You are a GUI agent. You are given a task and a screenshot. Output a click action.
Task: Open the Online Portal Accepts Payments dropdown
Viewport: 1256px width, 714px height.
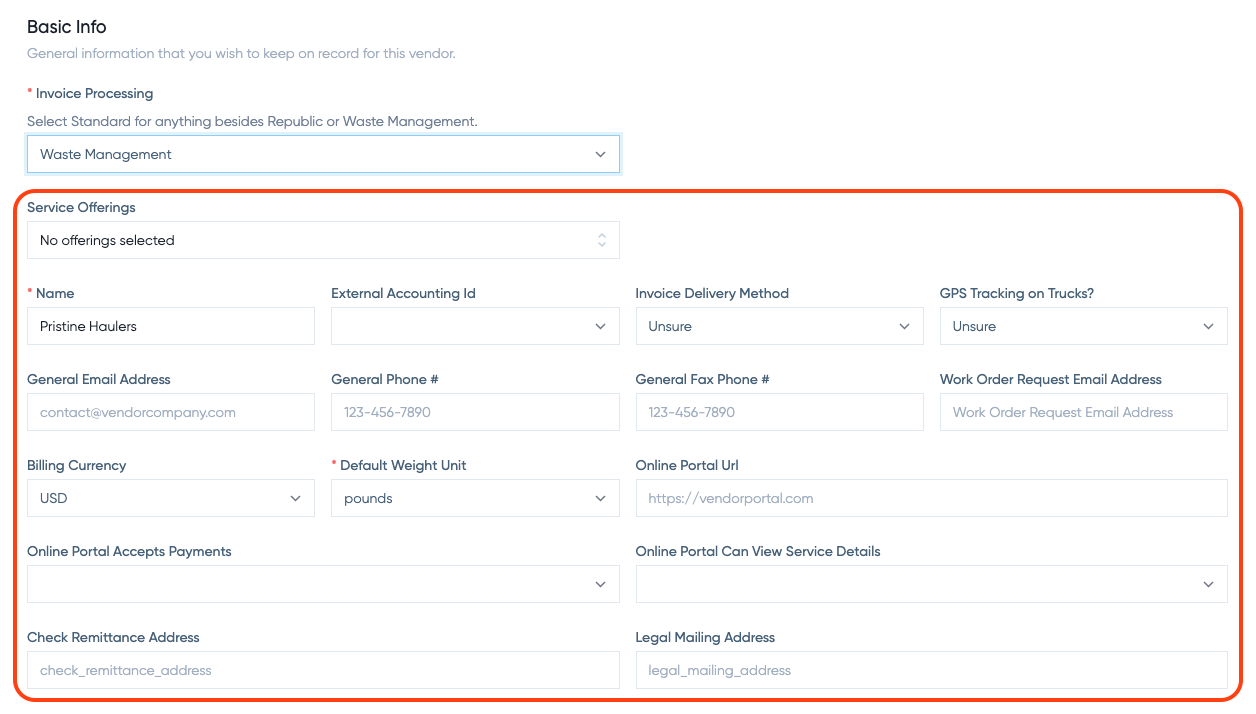323,583
